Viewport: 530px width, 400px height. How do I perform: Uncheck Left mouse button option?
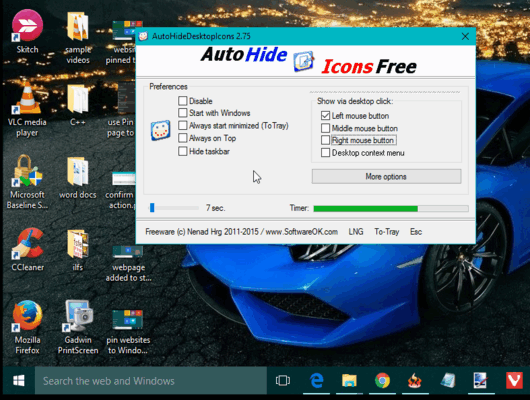325,116
